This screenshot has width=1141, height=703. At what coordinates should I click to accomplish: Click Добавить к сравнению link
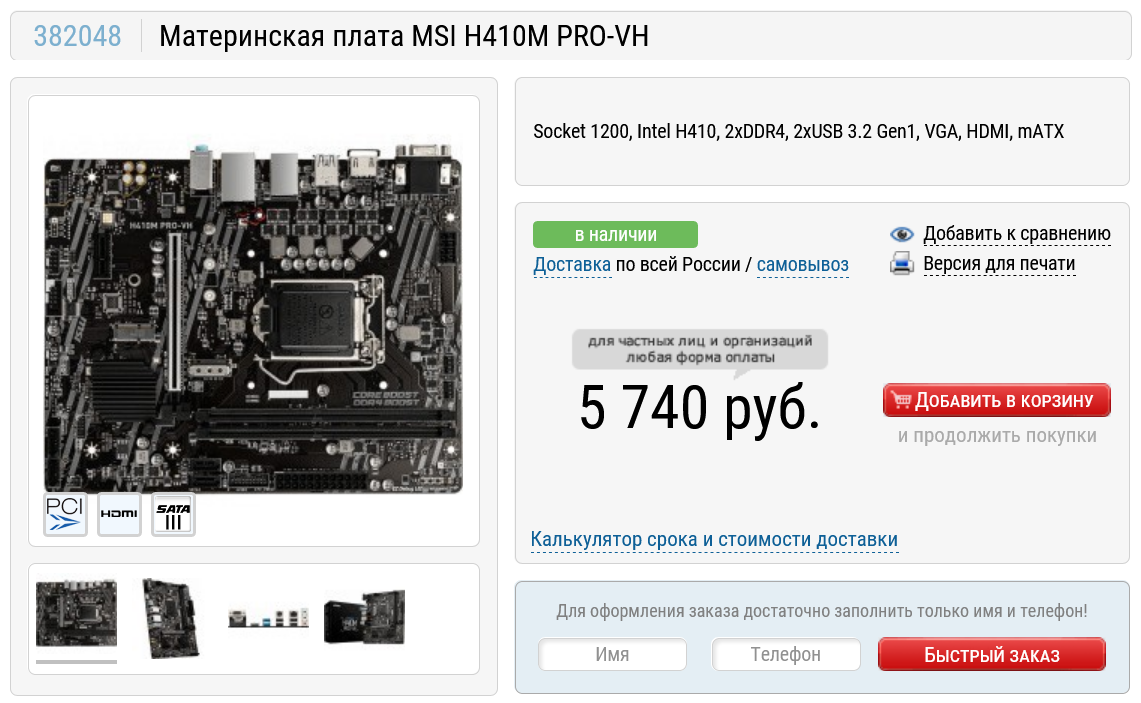tap(1017, 234)
